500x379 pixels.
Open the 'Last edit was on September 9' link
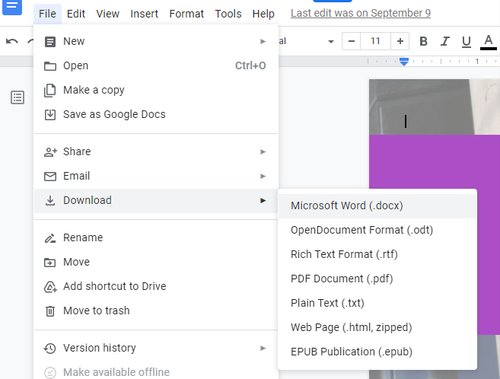click(361, 13)
